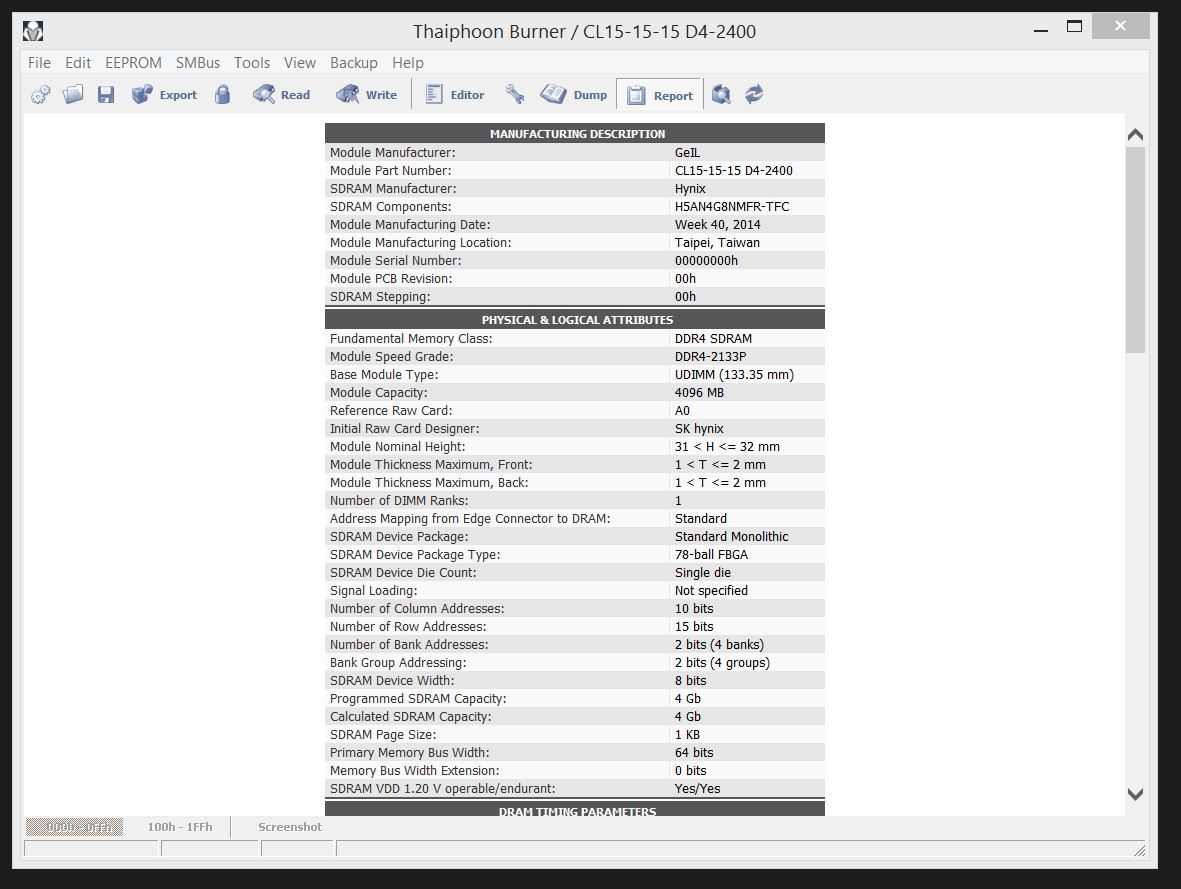Click the gears settings icon in toolbar
This screenshot has width=1181, height=889.
tap(41, 95)
